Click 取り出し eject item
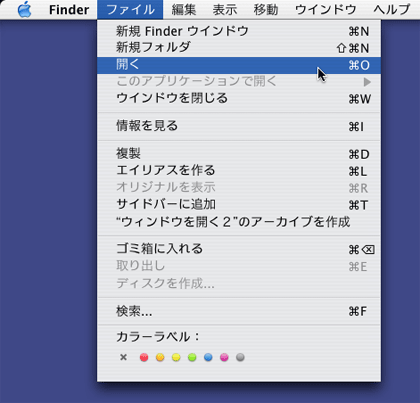Image resolution: width=420 pixels, height=403 pixels. point(239,266)
